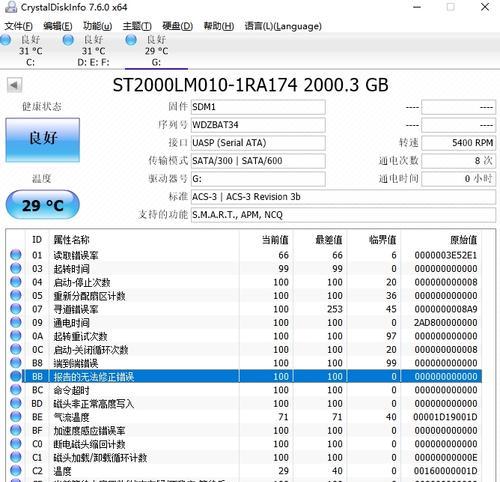
Task: Open the 功能(u) menu
Action: coord(97,26)
